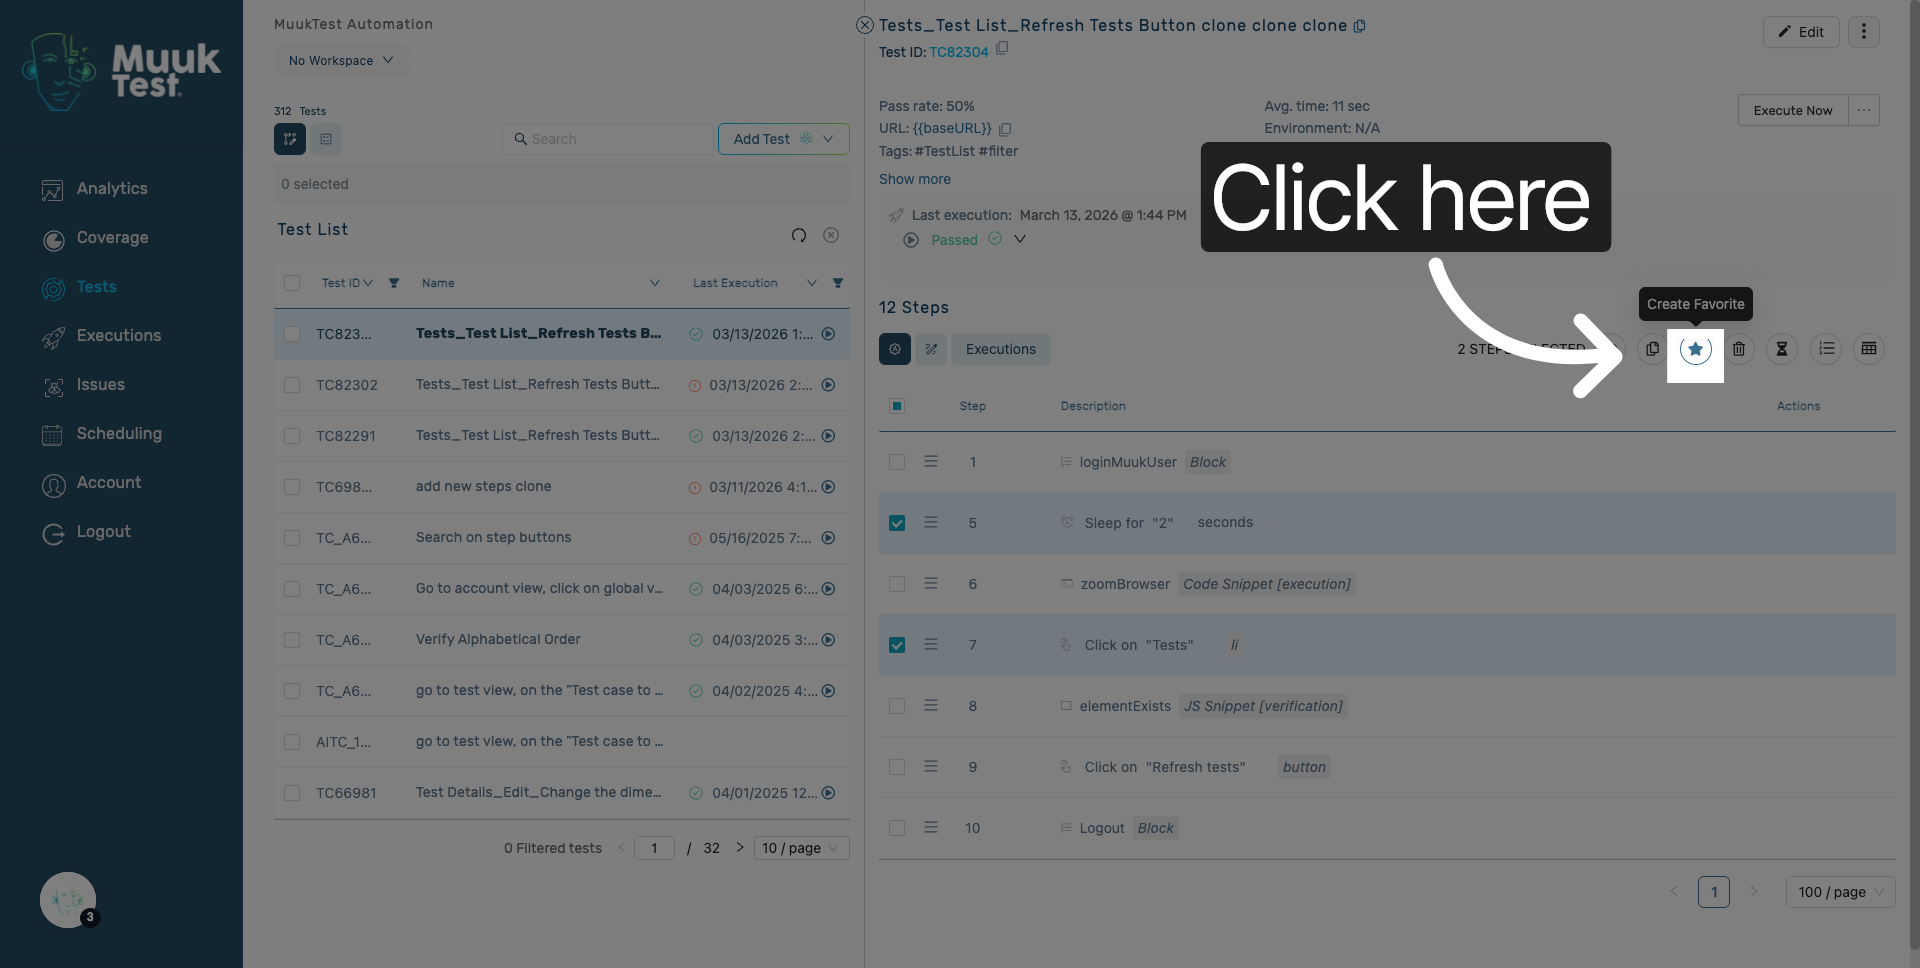Switch to tree view of tests
Image resolution: width=1920 pixels, height=968 pixels.
(x=290, y=139)
